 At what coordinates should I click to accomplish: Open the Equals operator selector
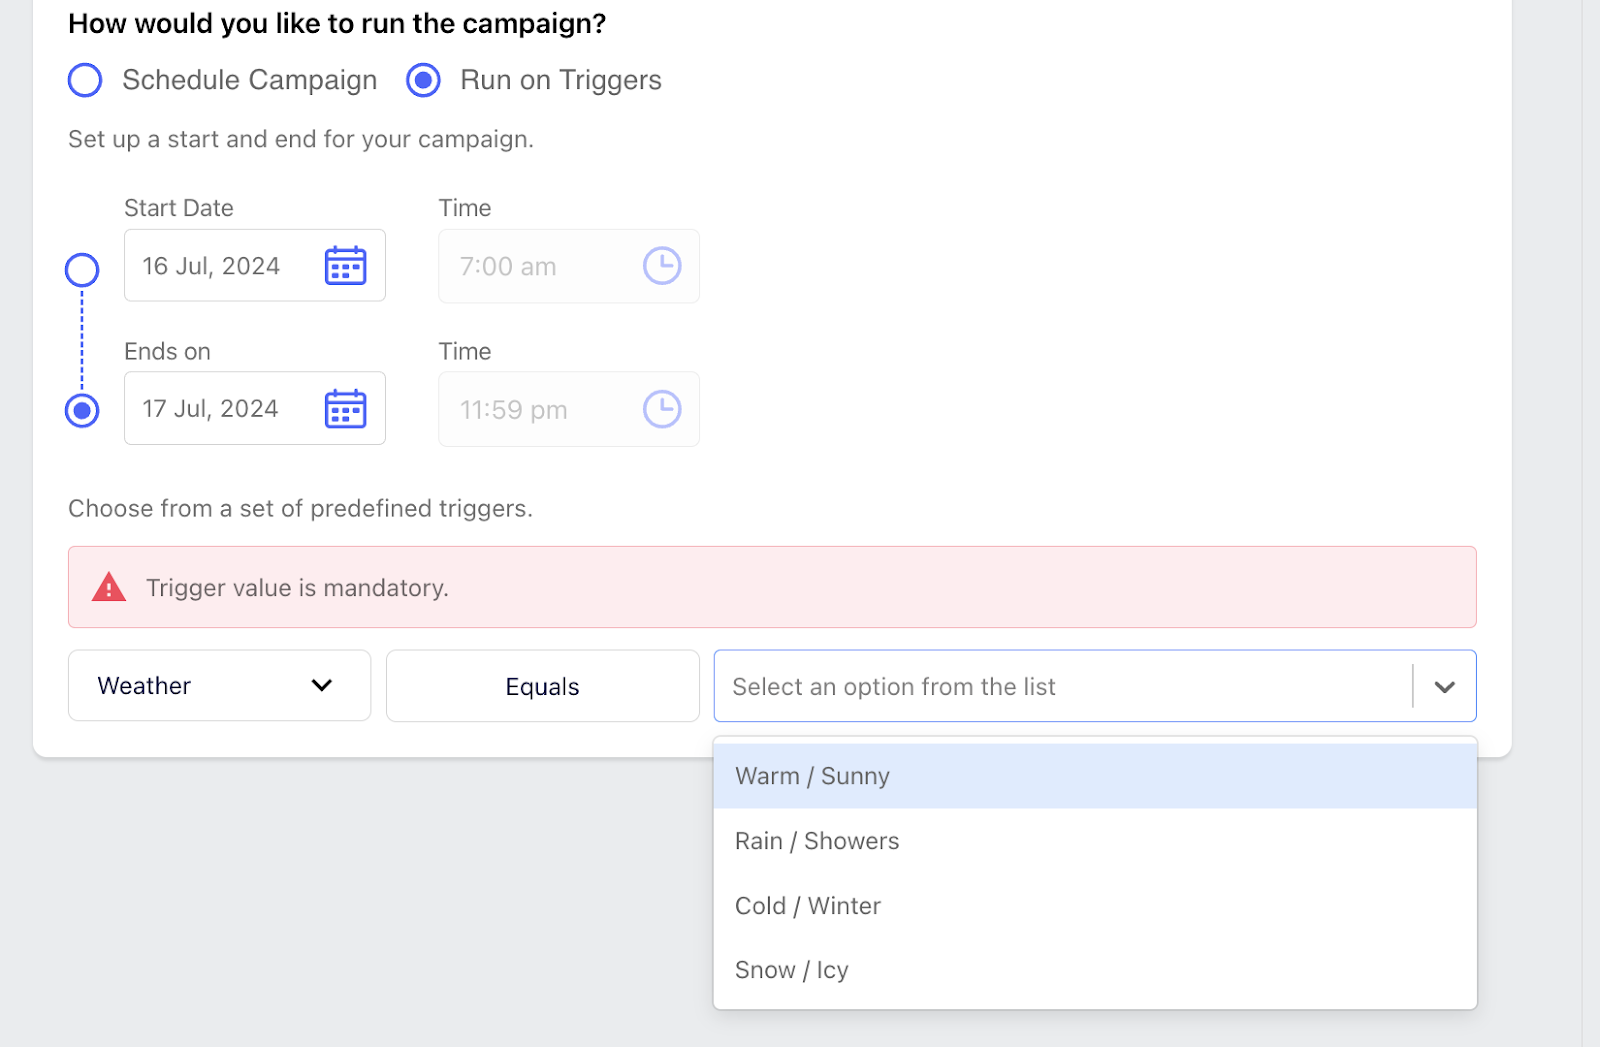point(542,686)
